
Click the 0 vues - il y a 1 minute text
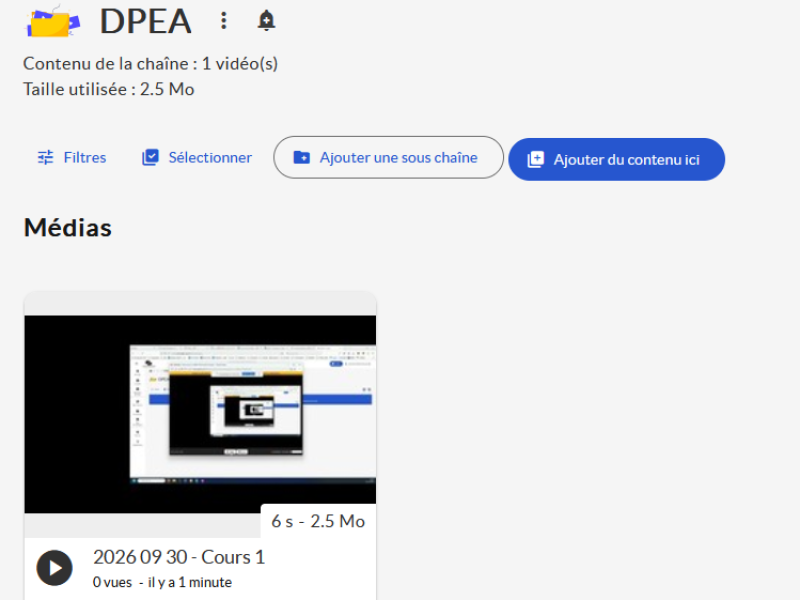click(162, 582)
